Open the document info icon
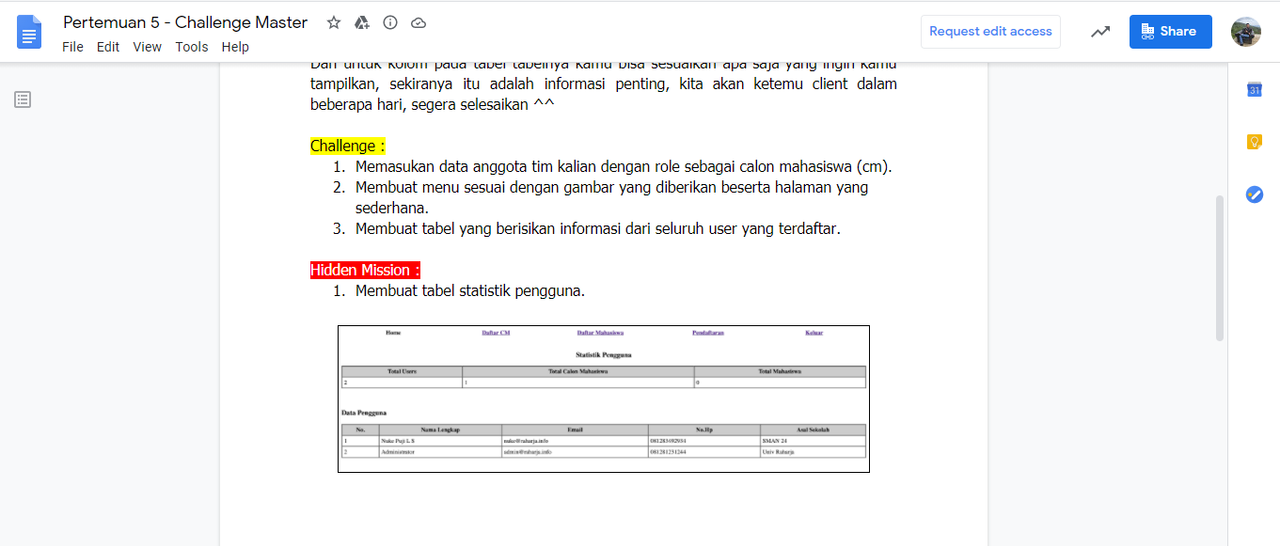The image size is (1280, 546). point(390,22)
